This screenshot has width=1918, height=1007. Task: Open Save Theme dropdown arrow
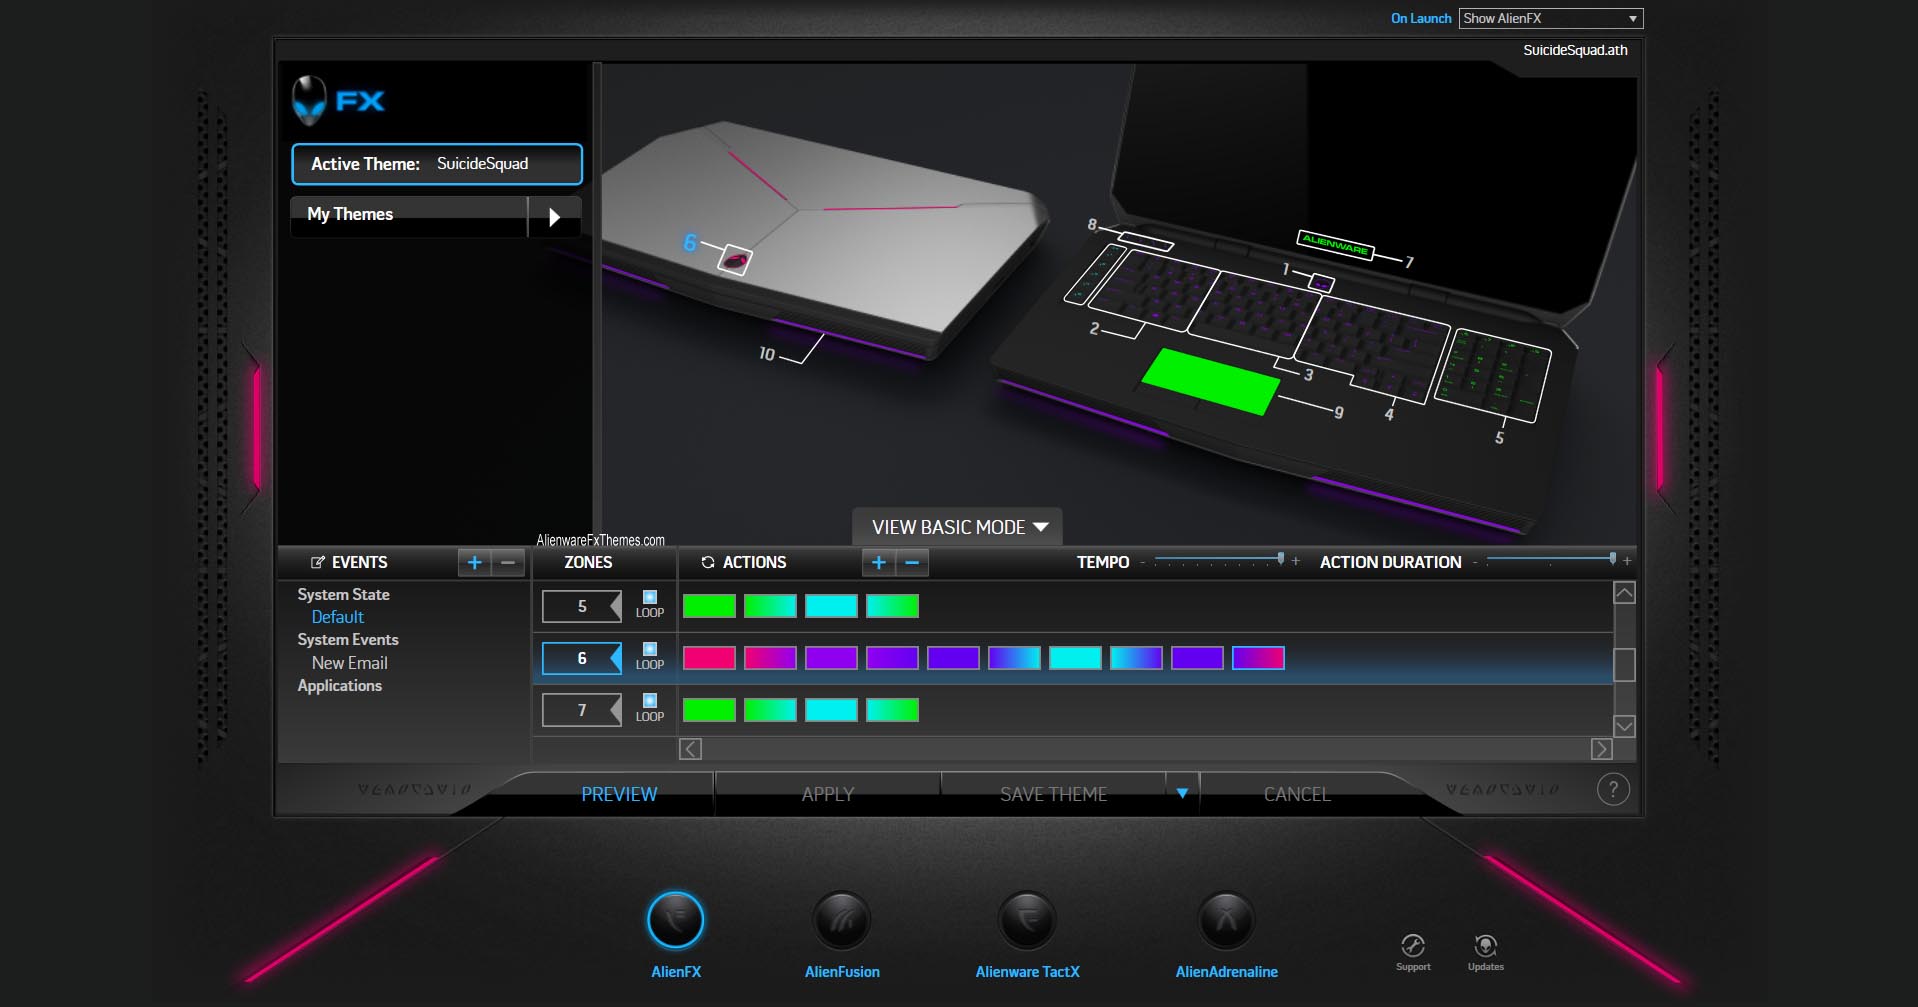(1182, 793)
